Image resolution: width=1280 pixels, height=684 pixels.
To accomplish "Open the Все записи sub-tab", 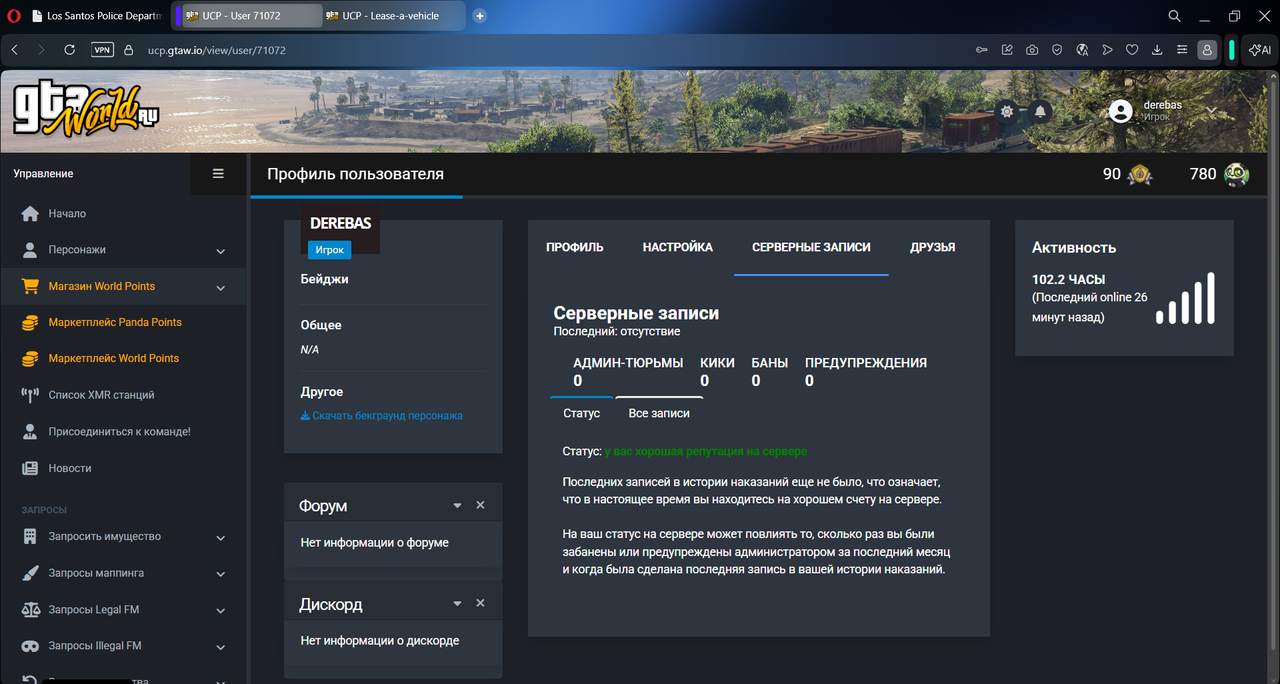I will coord(659,413).
